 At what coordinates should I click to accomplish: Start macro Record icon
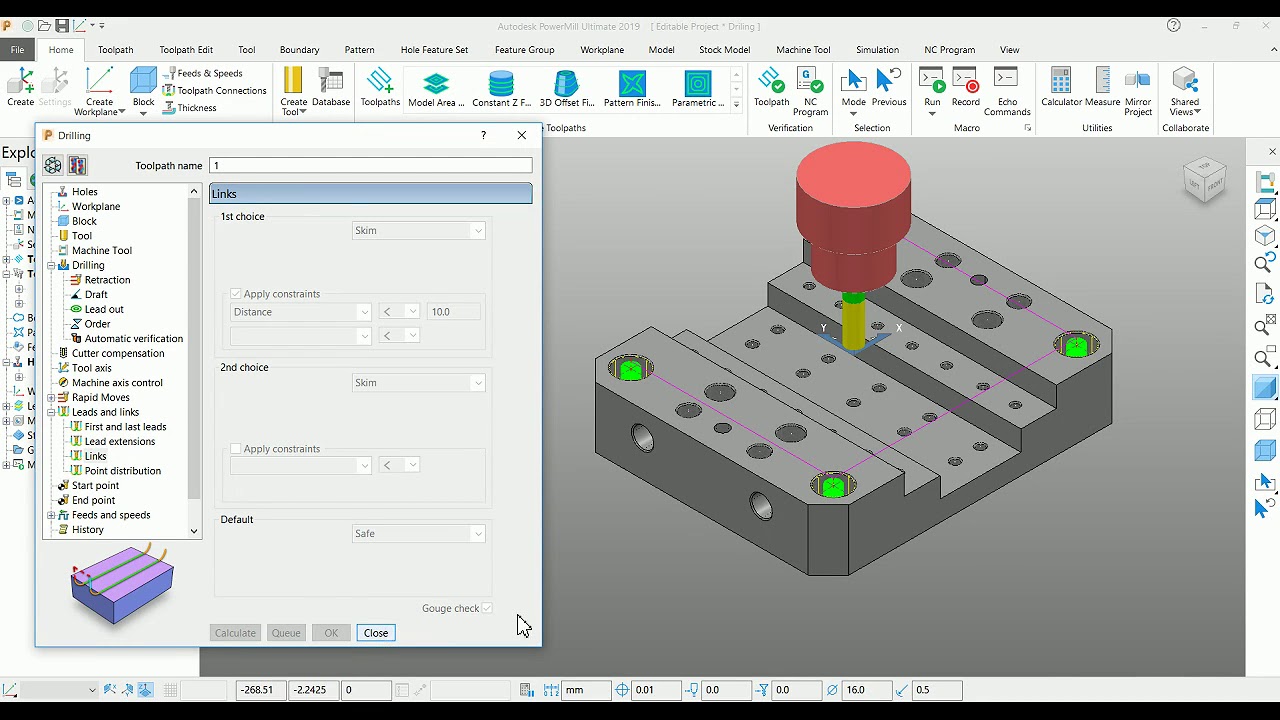pyautogui.click(x=966, y=87)
